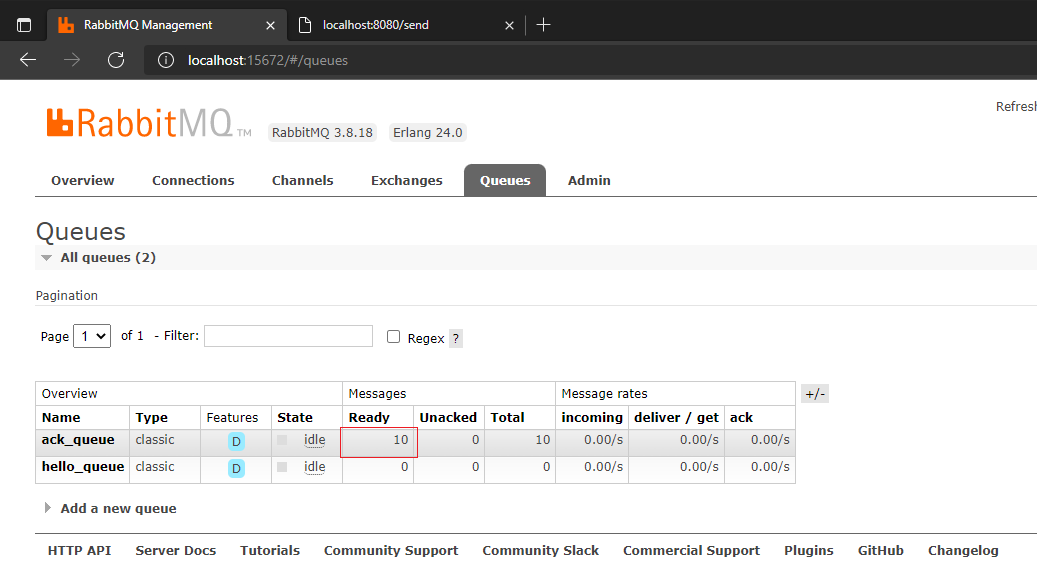
Task: Click the Pagination heading
Action: 66,296
